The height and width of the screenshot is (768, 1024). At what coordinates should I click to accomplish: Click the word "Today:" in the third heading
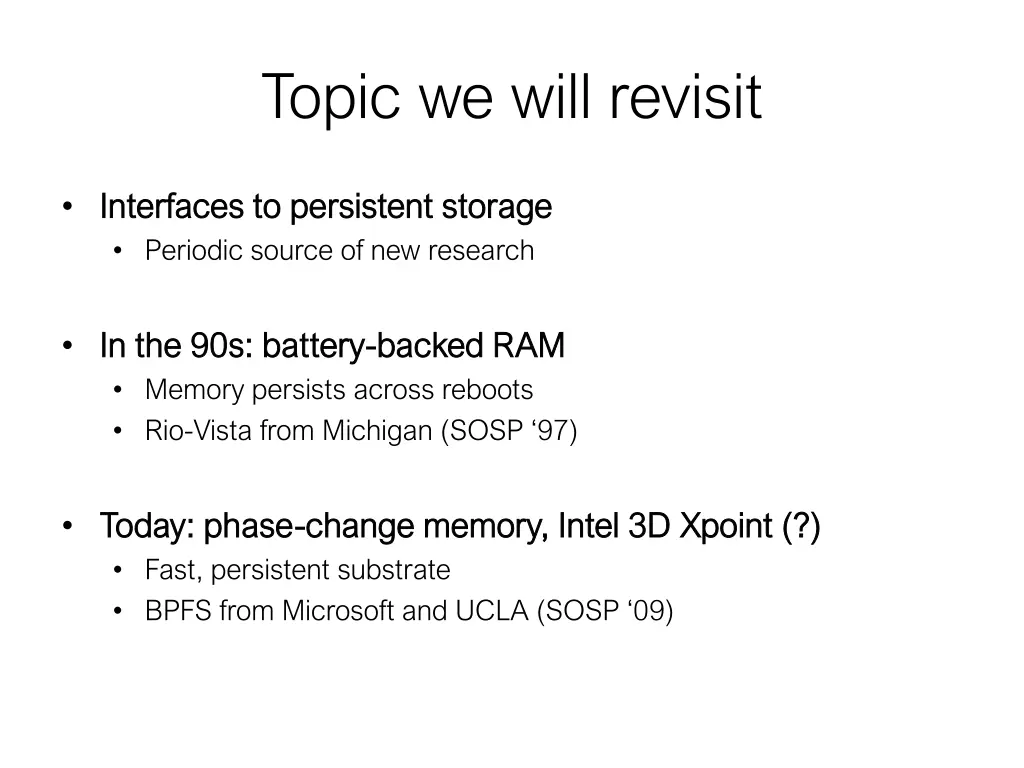[x=147, y=526]
